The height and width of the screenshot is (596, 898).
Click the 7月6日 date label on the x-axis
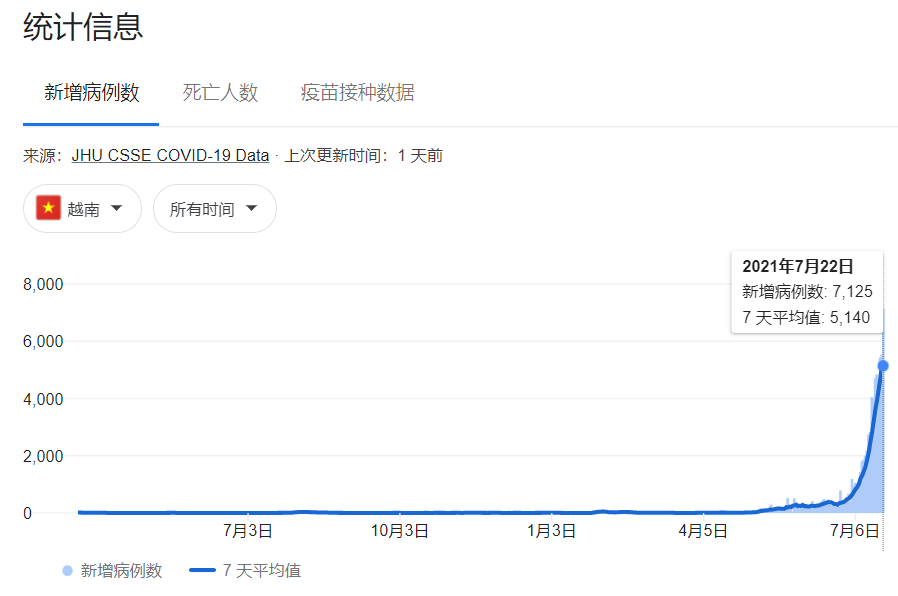856,531
